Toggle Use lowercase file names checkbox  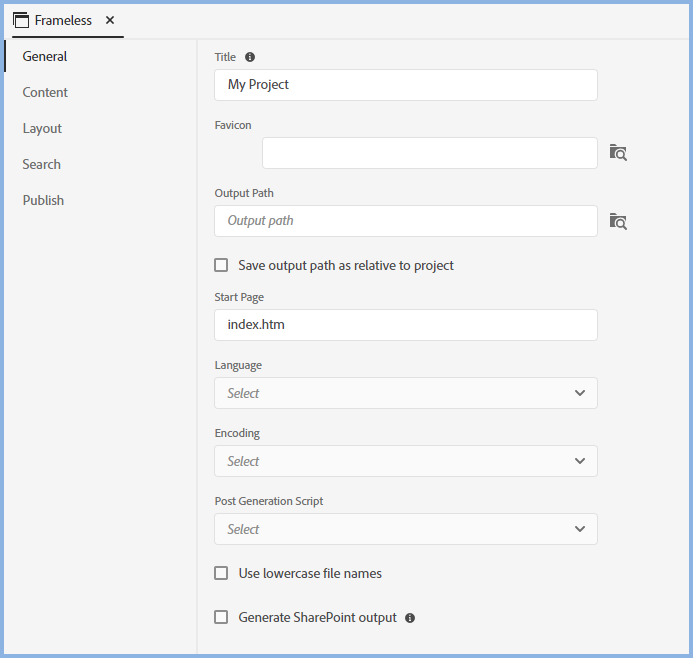221,573
